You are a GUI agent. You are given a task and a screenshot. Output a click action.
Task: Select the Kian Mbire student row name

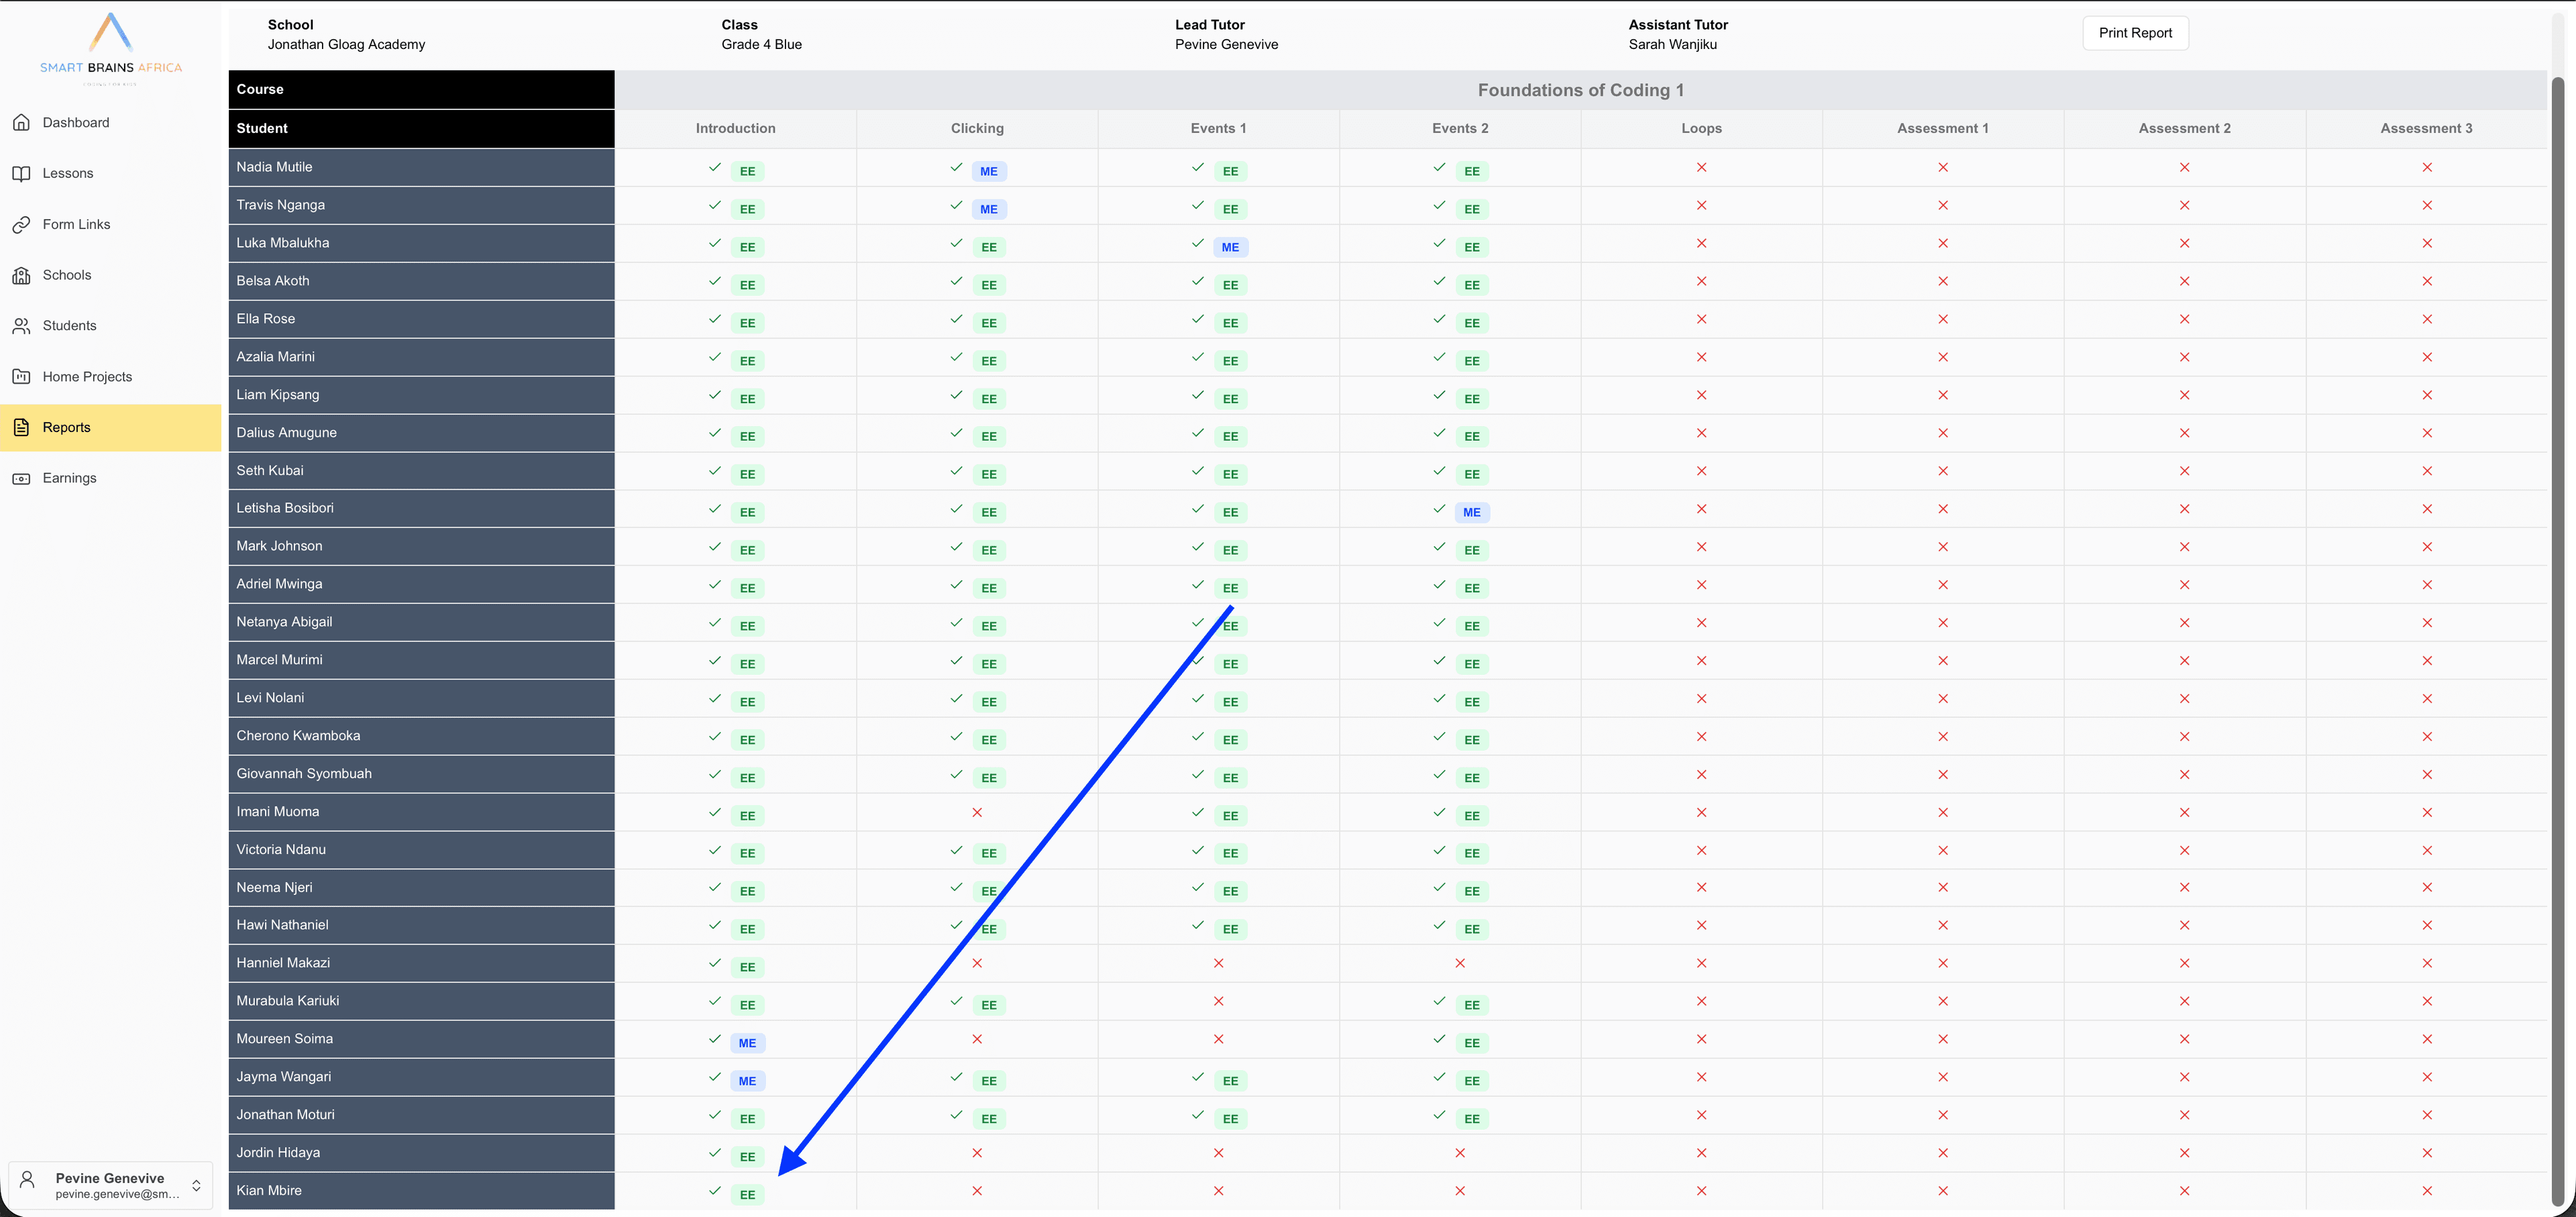[x=269, y=1190]
